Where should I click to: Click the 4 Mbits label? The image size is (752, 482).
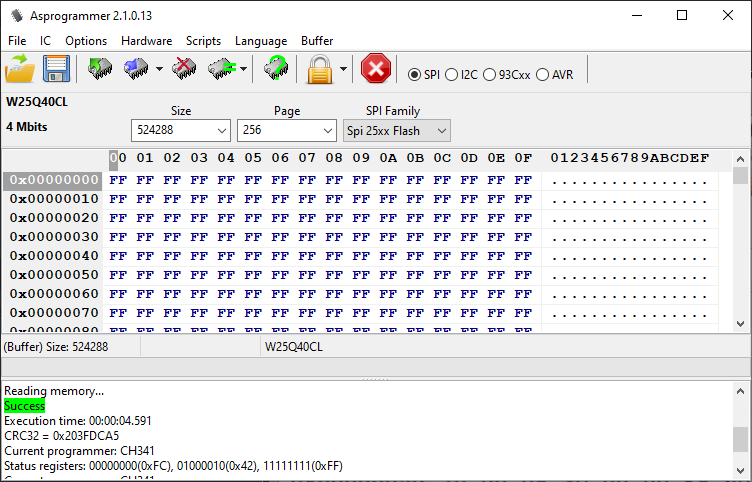point(27,127)
